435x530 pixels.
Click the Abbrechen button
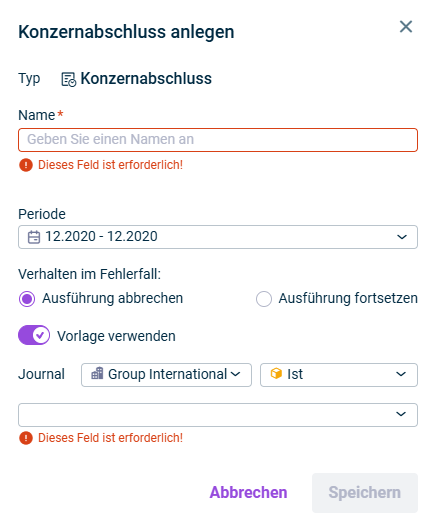point(248,492)
